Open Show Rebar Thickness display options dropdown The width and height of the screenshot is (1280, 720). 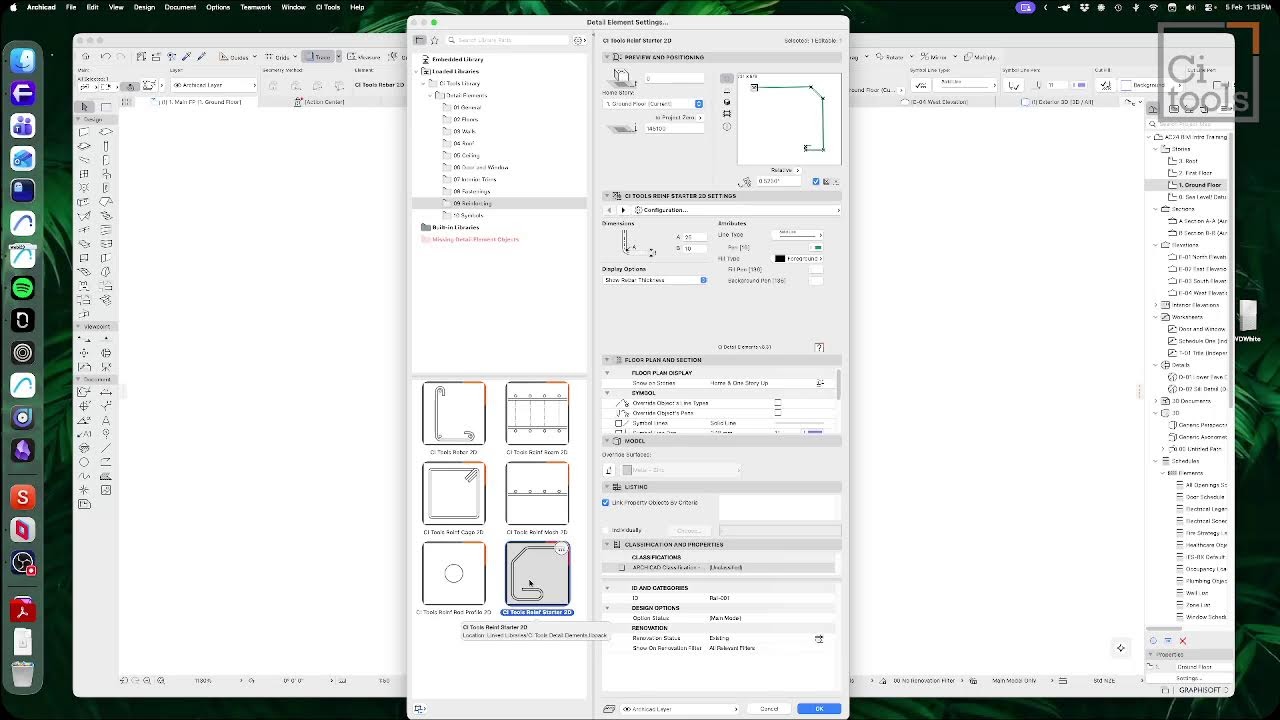click(x=655, y=280)
